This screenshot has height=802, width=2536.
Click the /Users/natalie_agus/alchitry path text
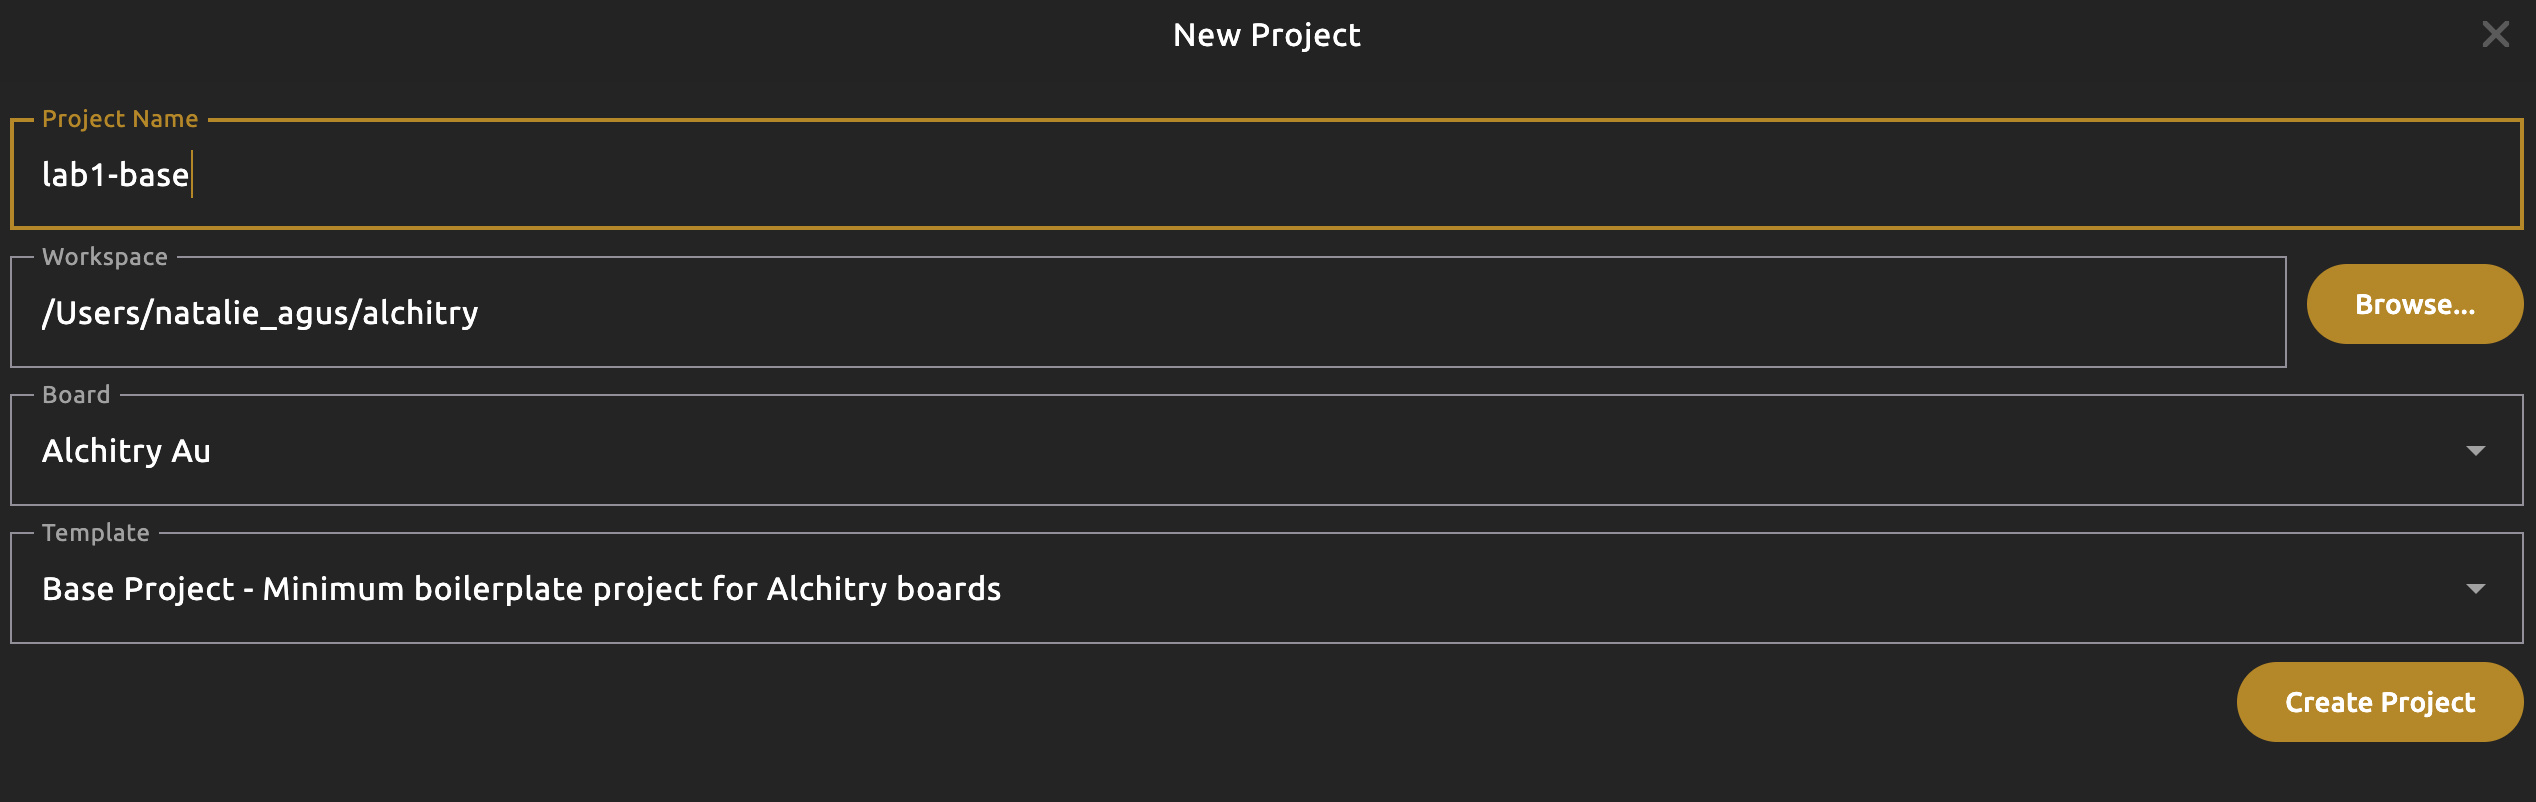260,313
